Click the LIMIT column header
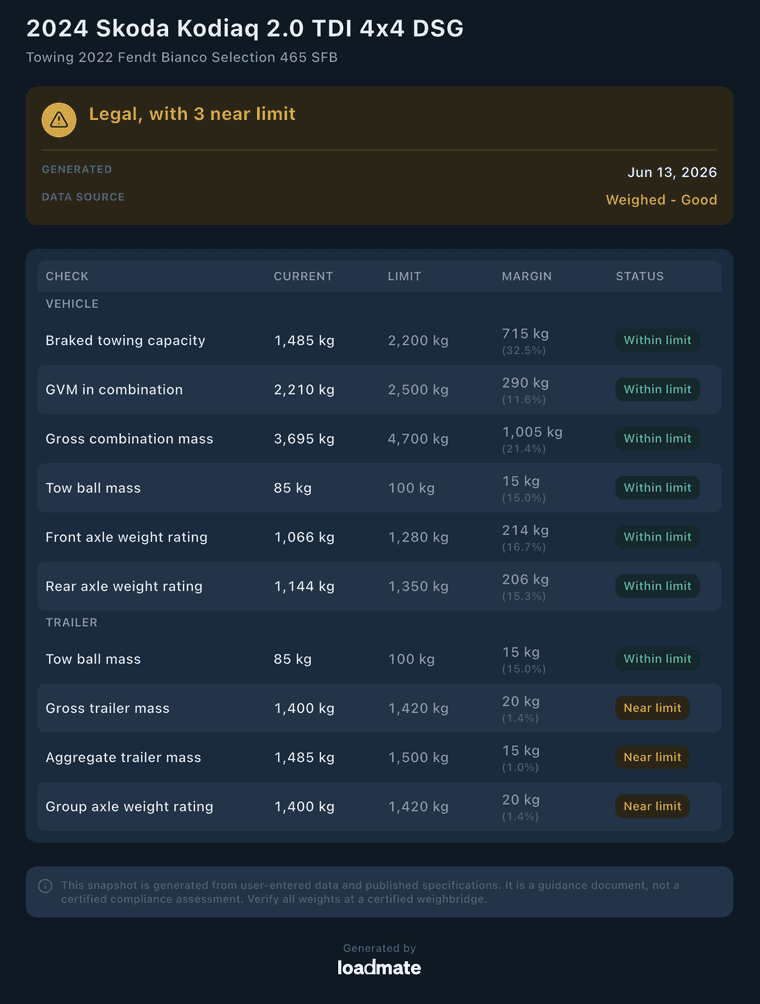 click(405, 277)
